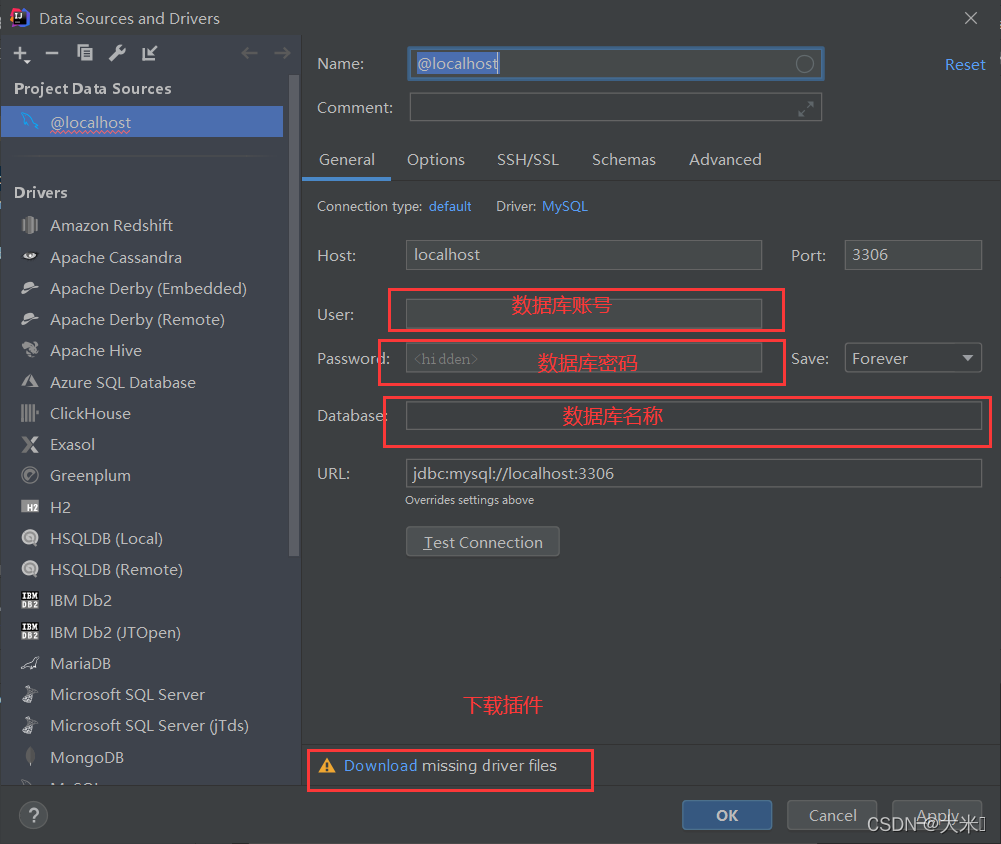Click the Host input field
Screen dimensions: 1001x844
click(583, 255)
